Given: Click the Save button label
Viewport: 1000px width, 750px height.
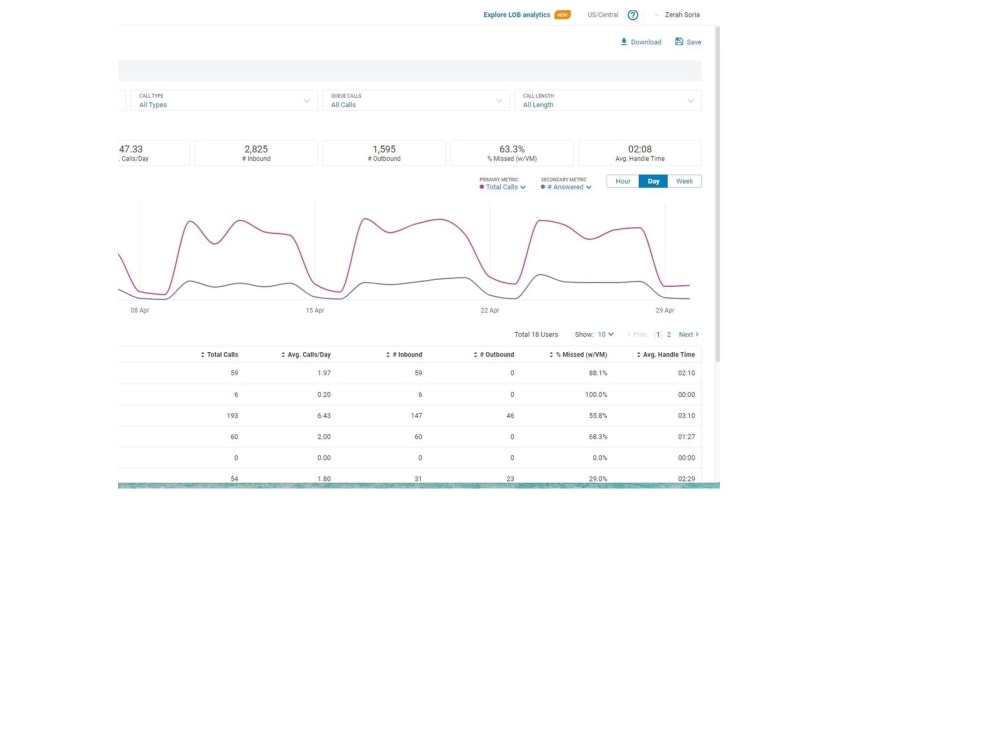Looking at the screenshot, I should tap(694, 42).
